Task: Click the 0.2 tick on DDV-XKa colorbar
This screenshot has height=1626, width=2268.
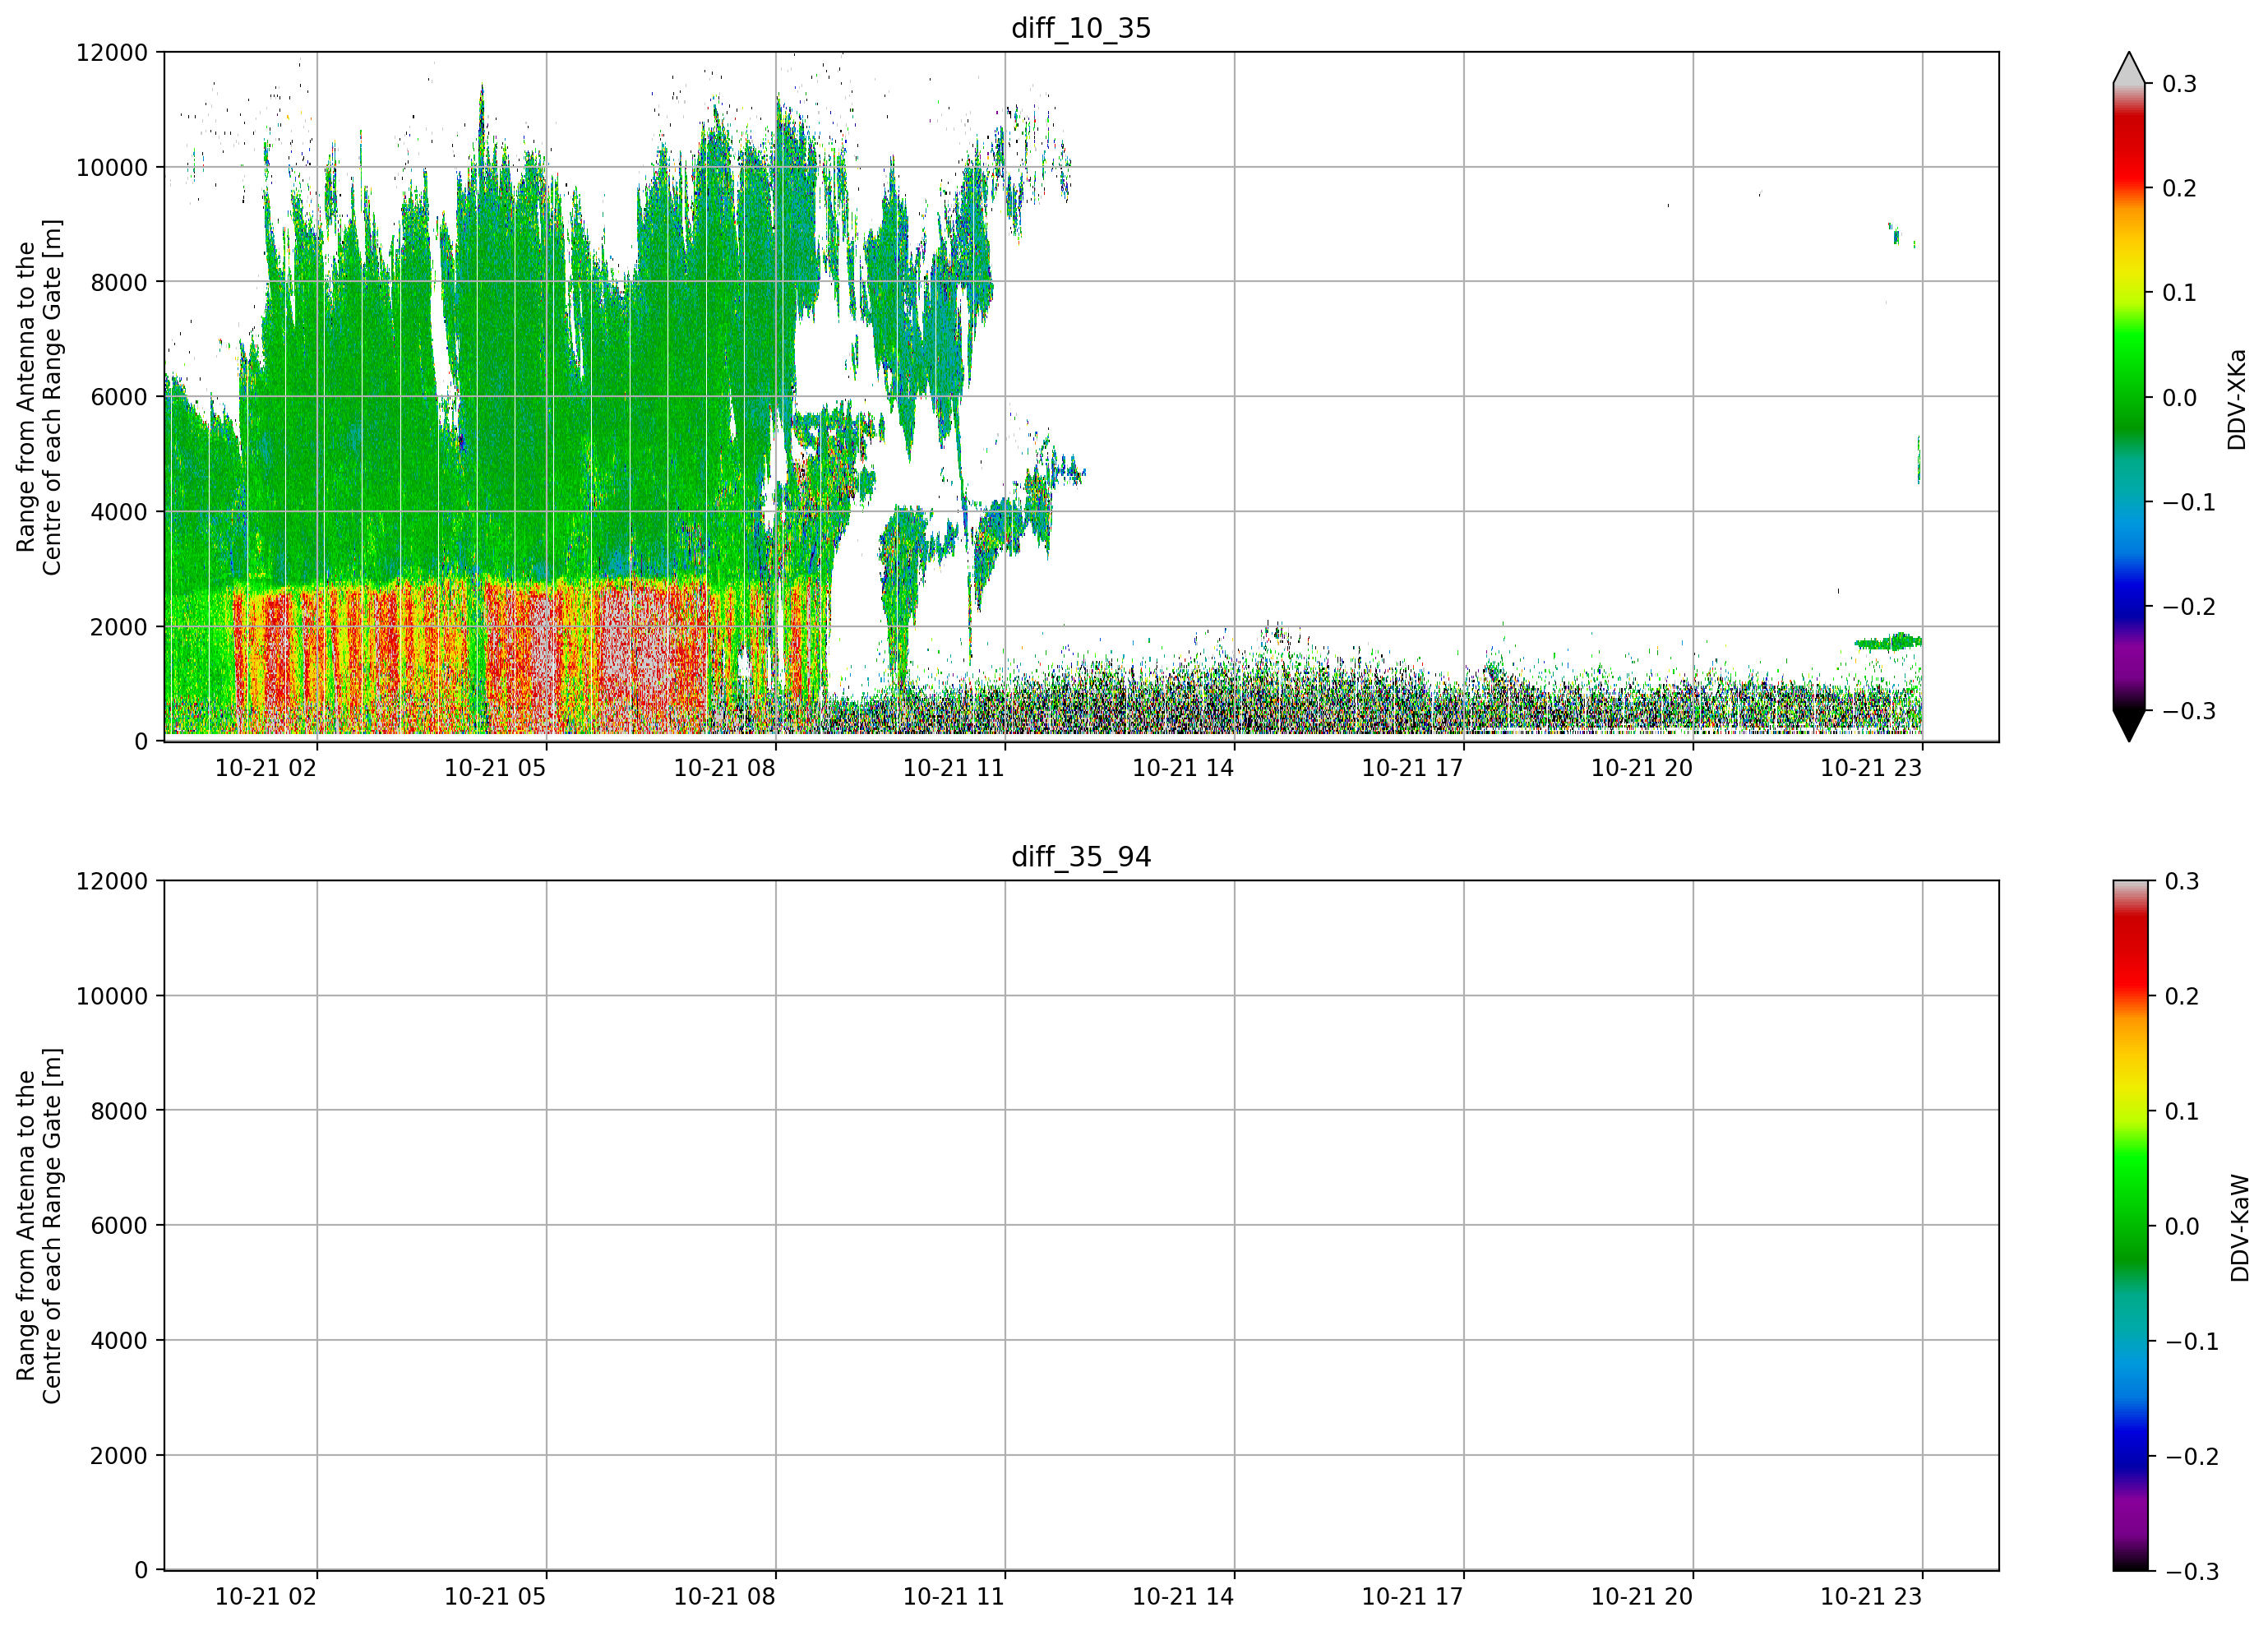Action: click(x=2179, y=188)
